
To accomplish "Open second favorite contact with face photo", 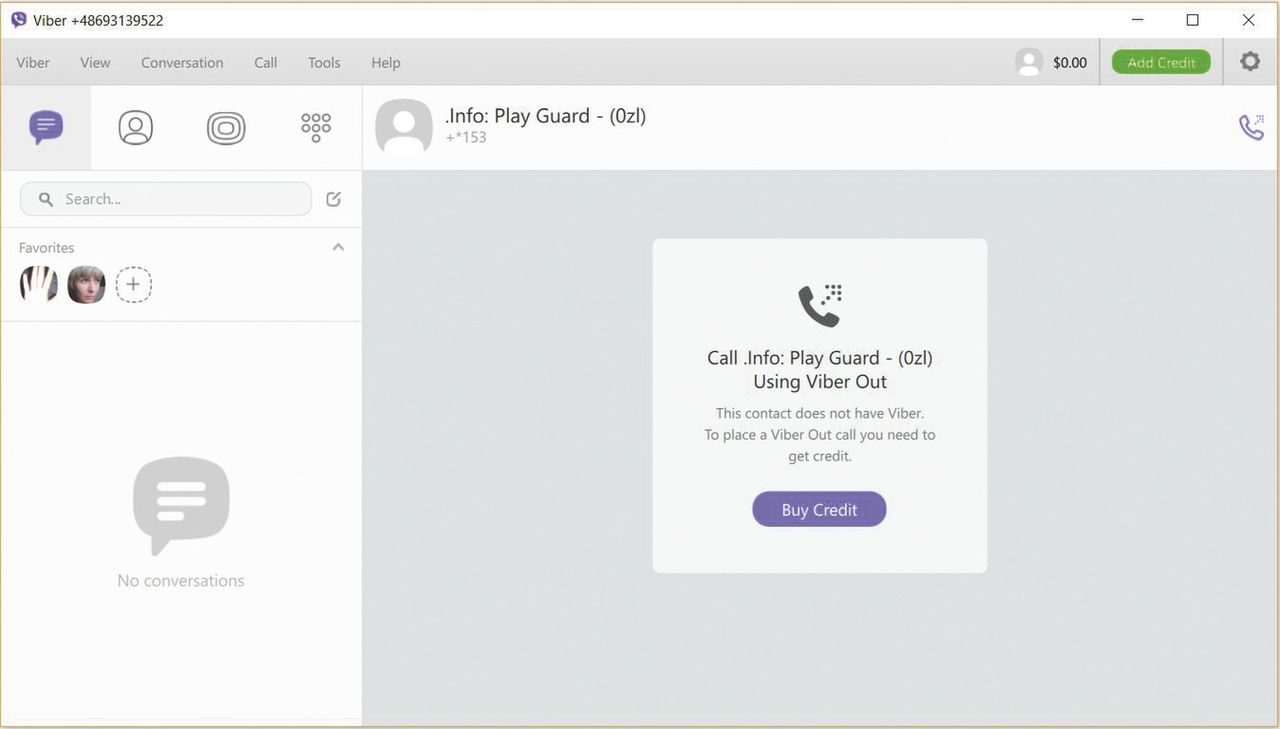I will click(87, 285).
